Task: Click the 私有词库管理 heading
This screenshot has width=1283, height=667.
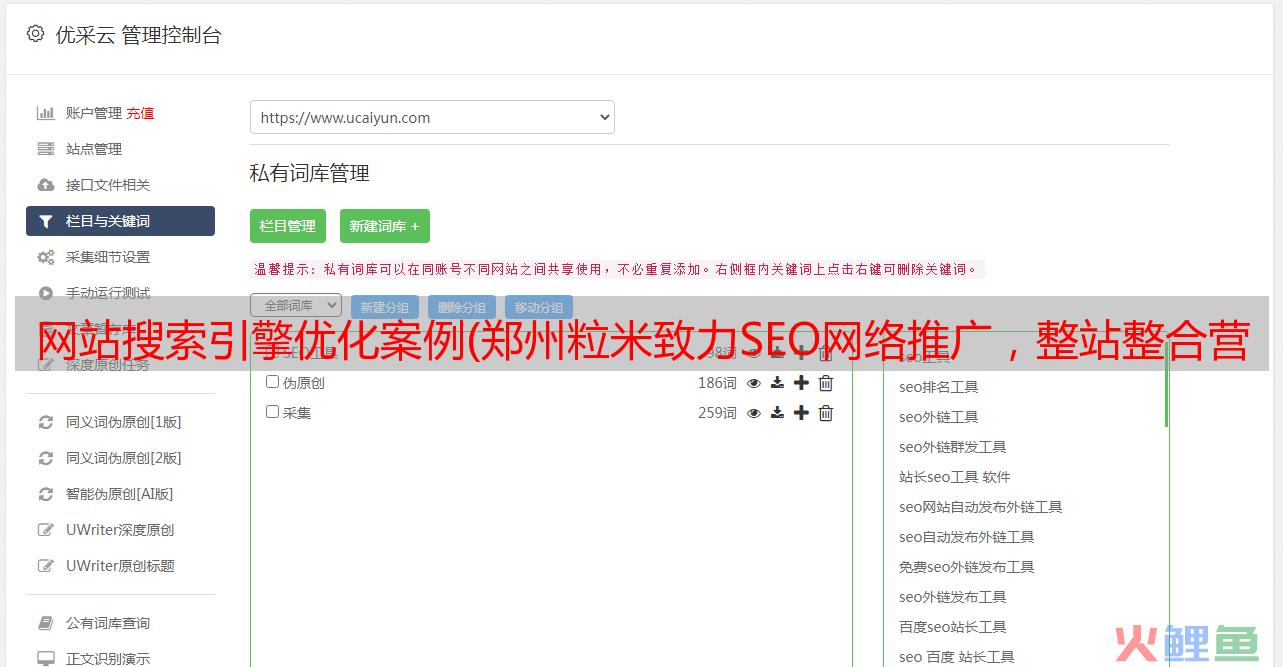Action: click(x=310, y=173)
